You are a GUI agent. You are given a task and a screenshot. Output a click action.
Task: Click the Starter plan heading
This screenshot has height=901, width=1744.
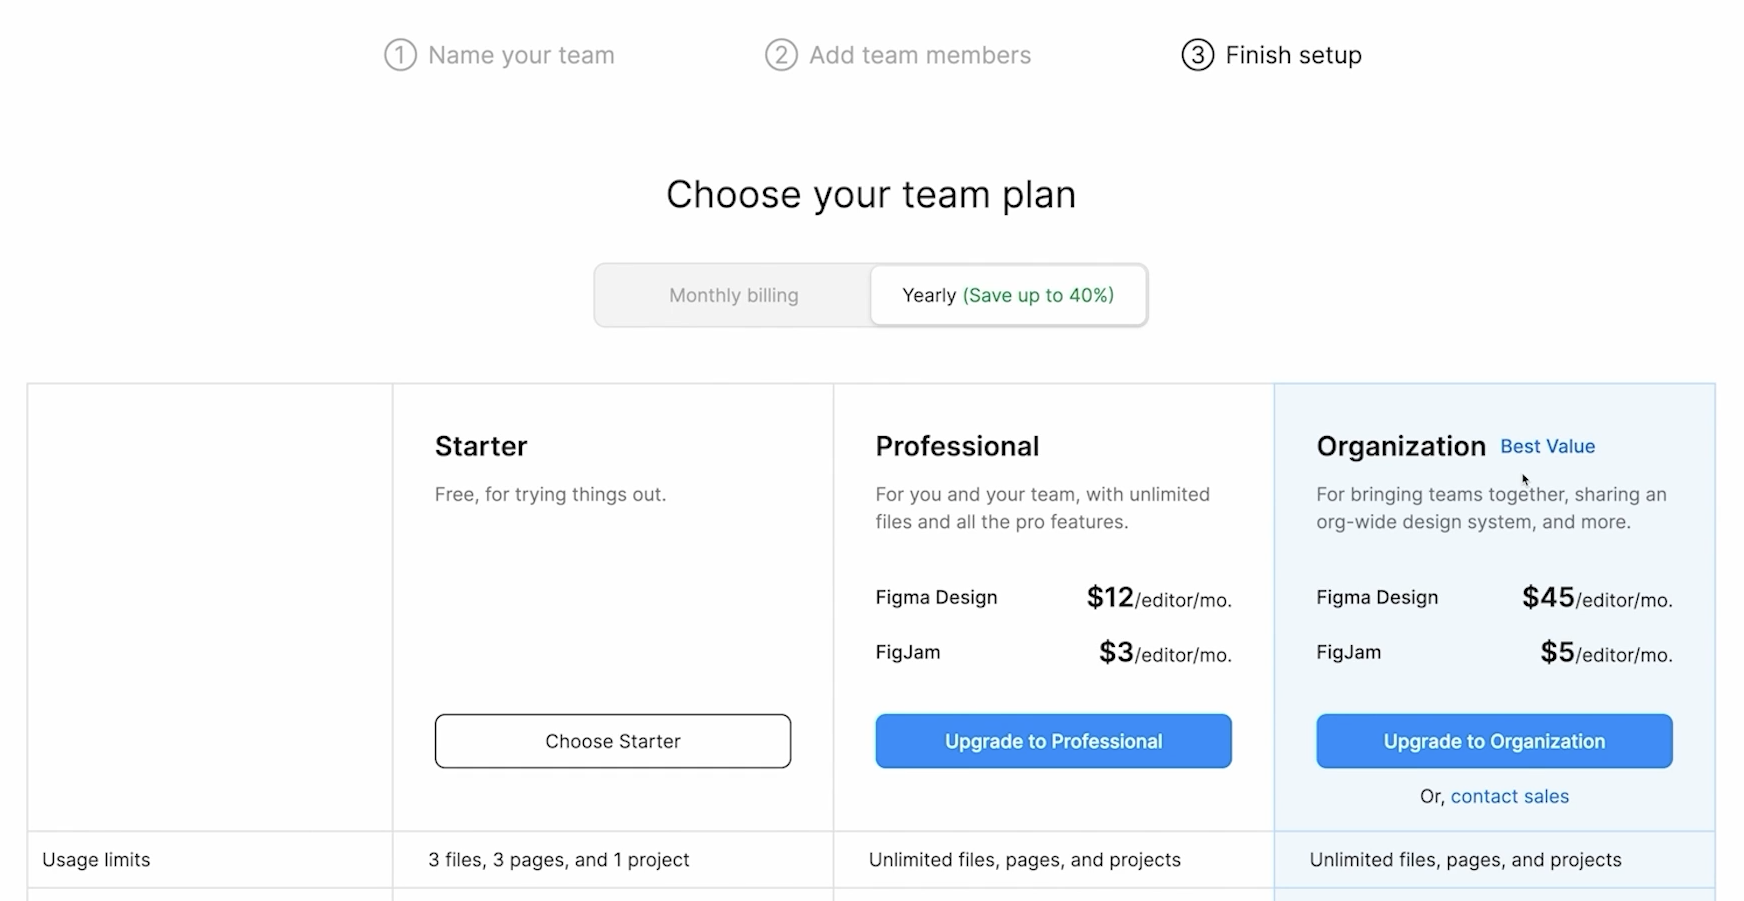point(481,446)
